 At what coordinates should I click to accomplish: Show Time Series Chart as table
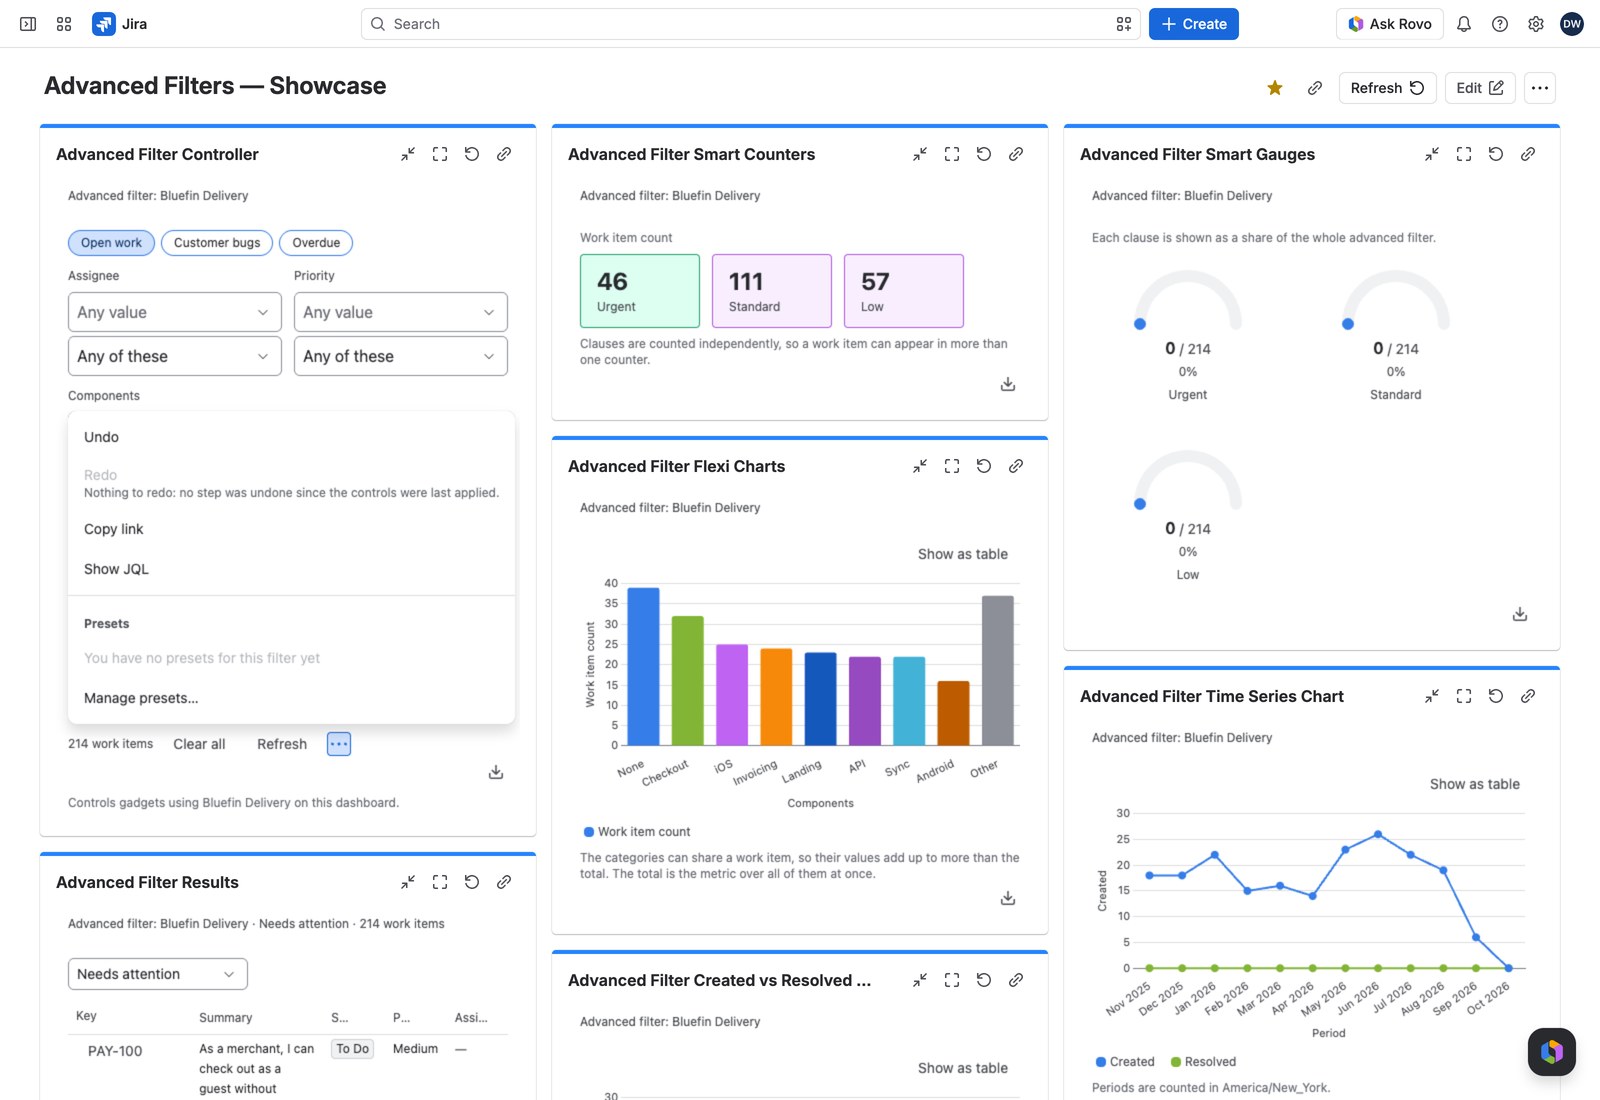[x=1474, y=784]
